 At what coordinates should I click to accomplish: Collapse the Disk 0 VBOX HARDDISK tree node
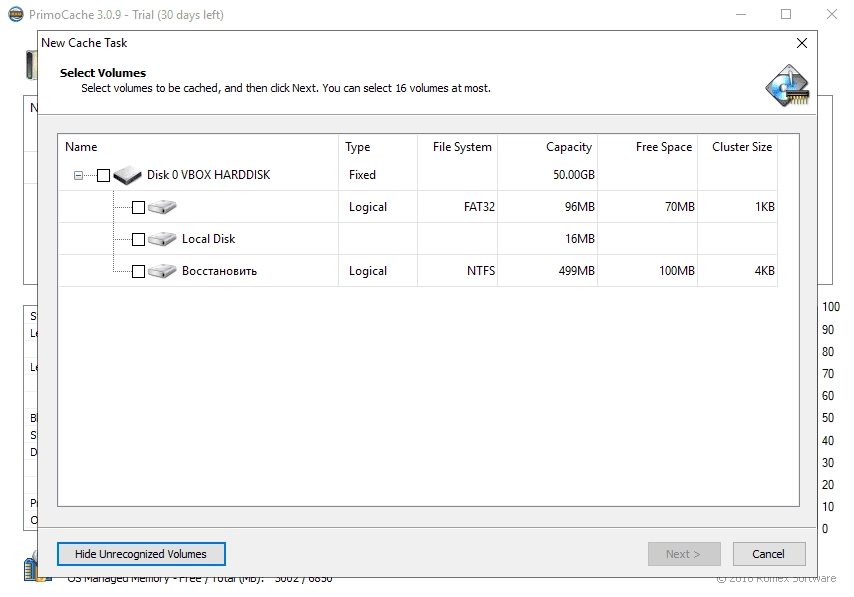click(x=78, y=175)
